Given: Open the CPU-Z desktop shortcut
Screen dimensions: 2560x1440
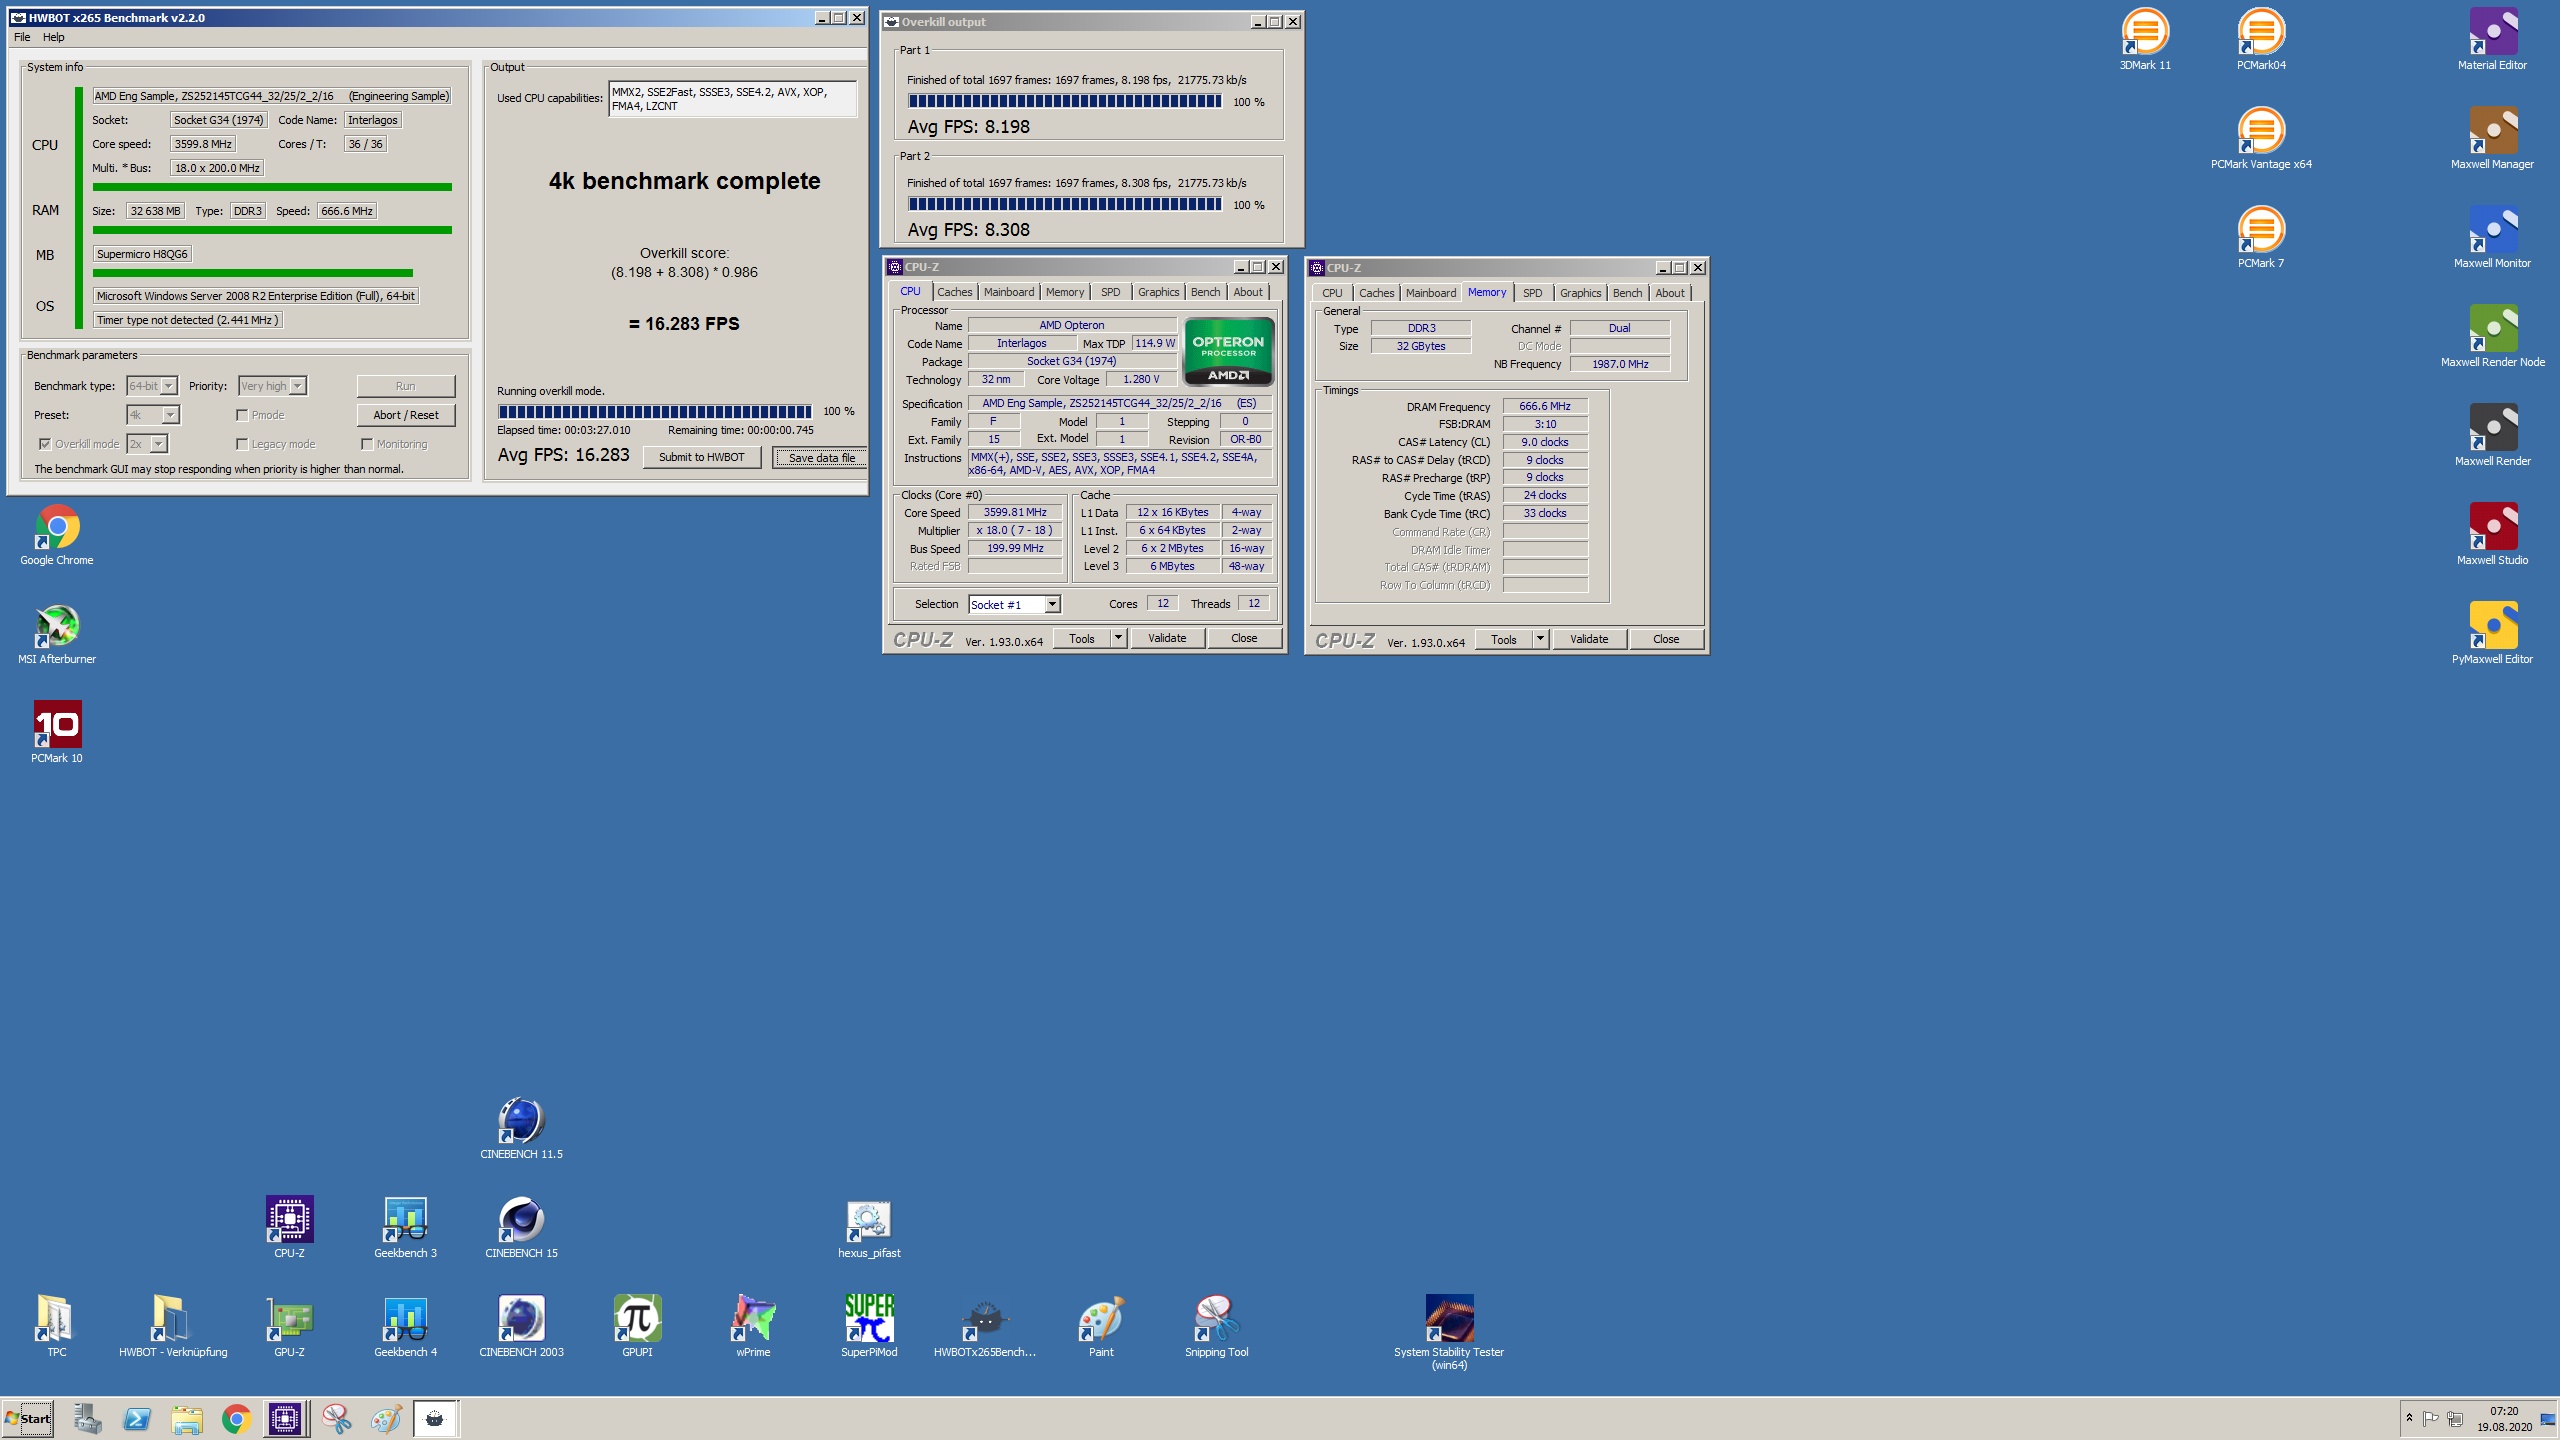Looking at the screenshot, I should pos(289,1228).
